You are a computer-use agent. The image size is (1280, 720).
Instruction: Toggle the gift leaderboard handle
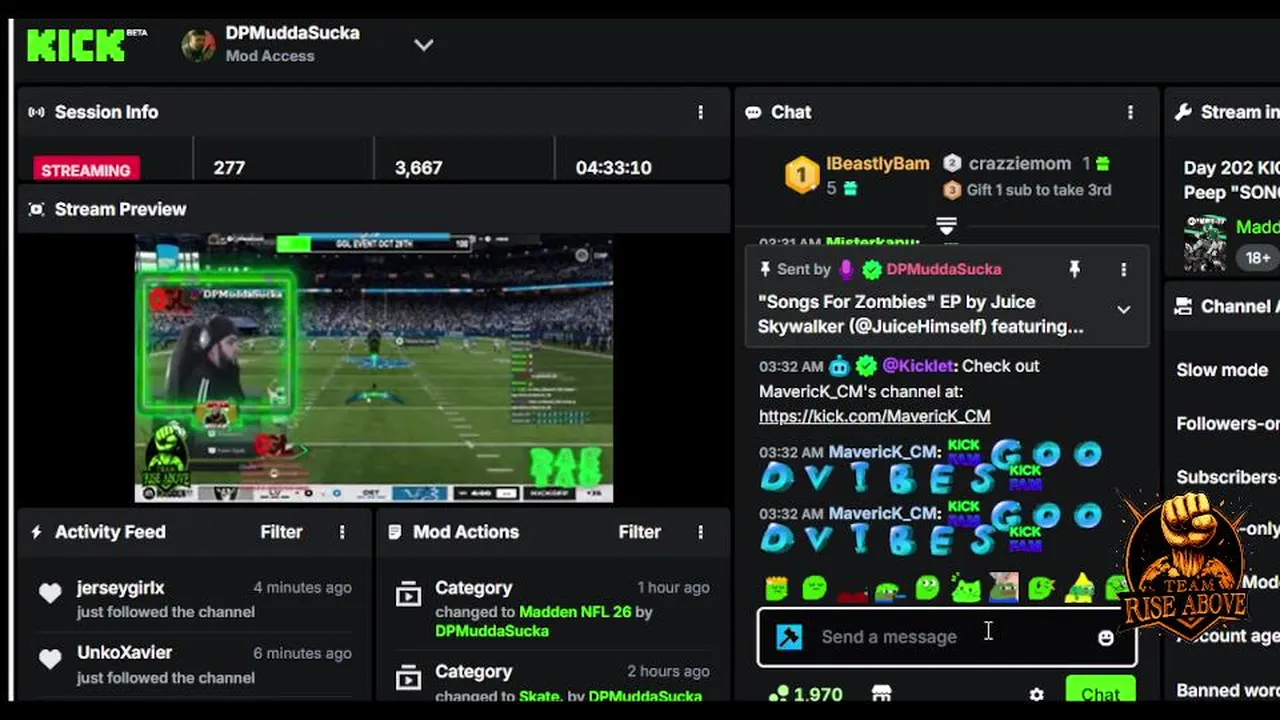(x=946, y=225)
